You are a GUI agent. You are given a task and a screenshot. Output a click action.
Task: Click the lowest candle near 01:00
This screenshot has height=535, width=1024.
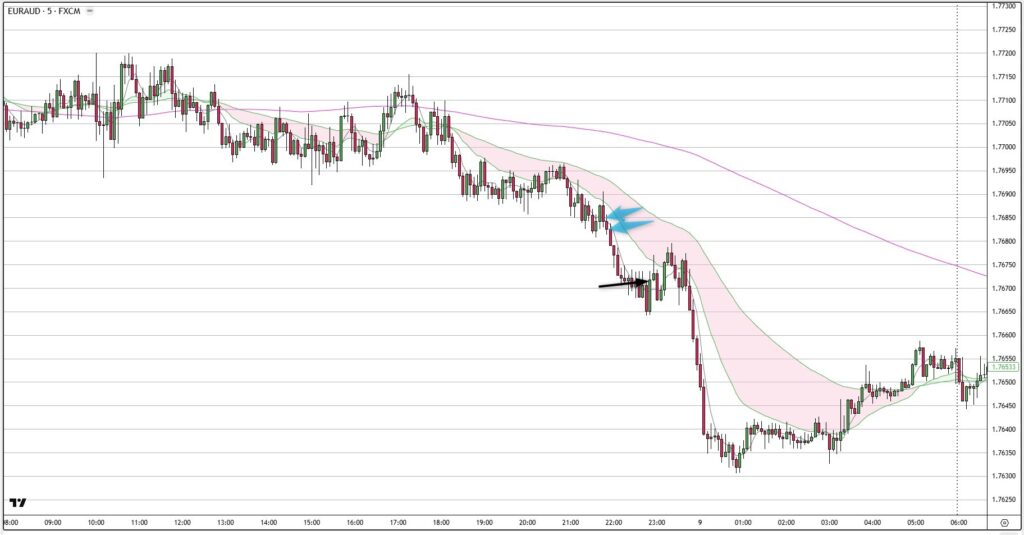point(738,463)
